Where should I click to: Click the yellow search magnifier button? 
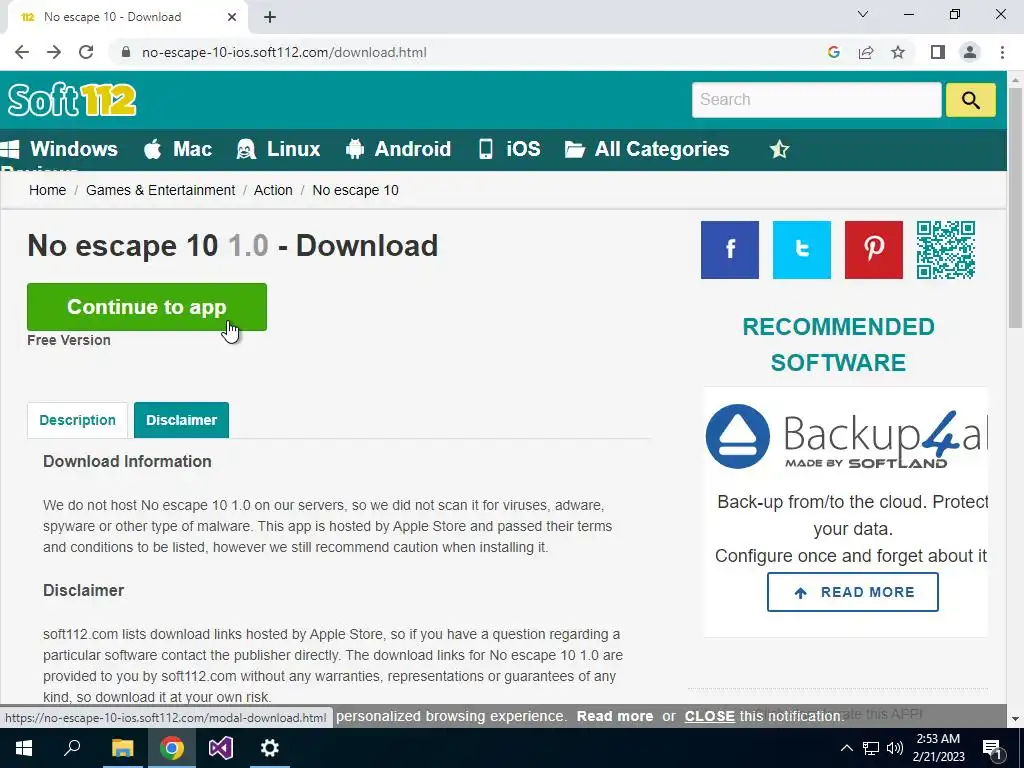click(x=970, y=100)
